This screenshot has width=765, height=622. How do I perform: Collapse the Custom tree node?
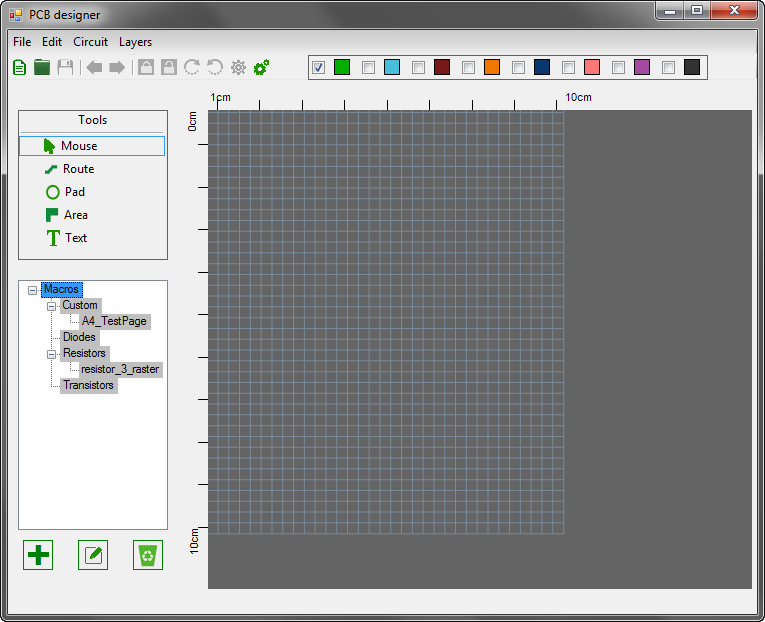(51, 306)
